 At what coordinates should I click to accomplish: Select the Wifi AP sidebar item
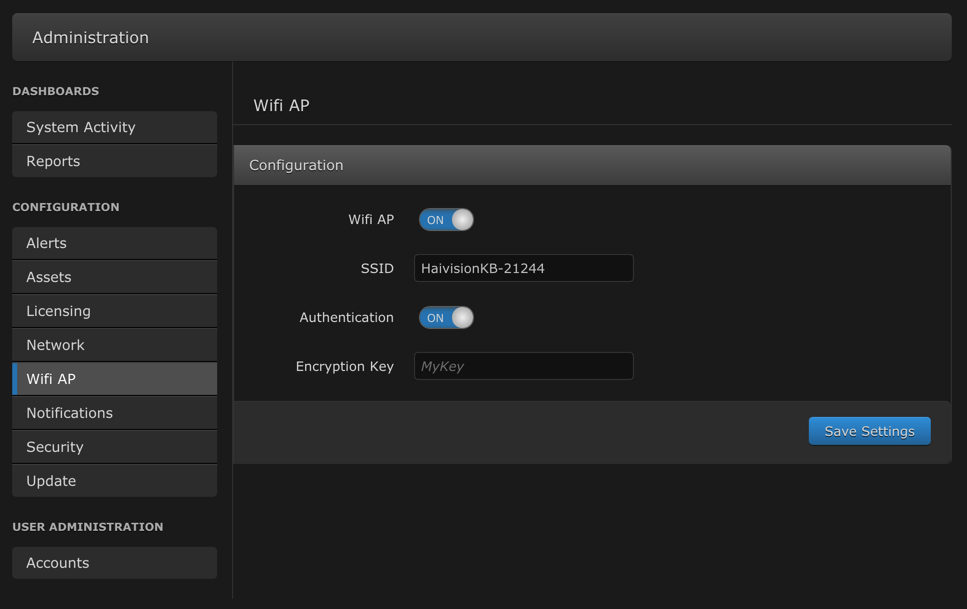point(114,379)
